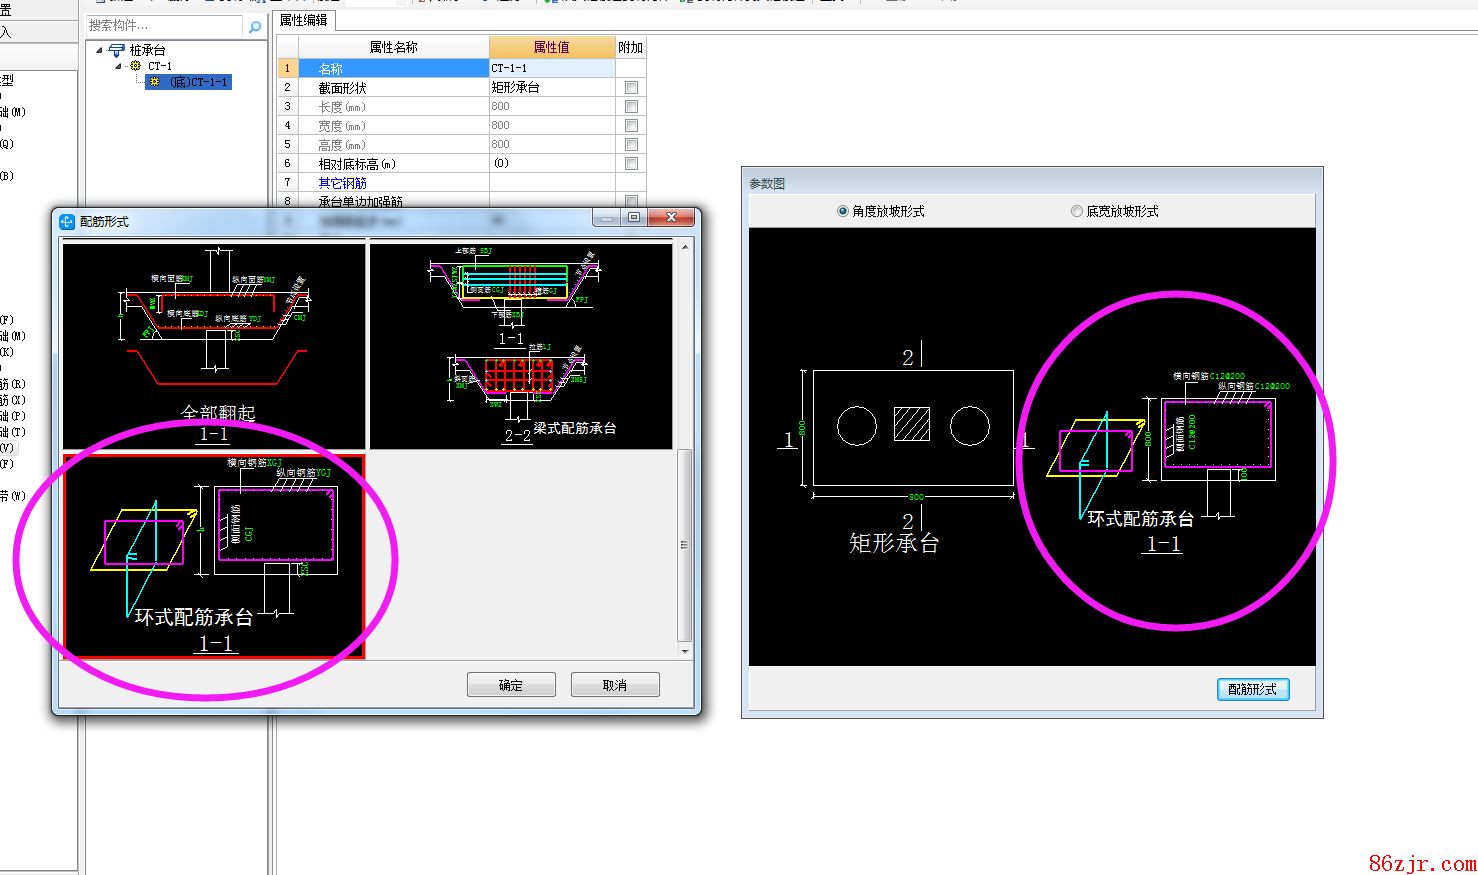Click the gear icon next to CT-1

point(136,66)
